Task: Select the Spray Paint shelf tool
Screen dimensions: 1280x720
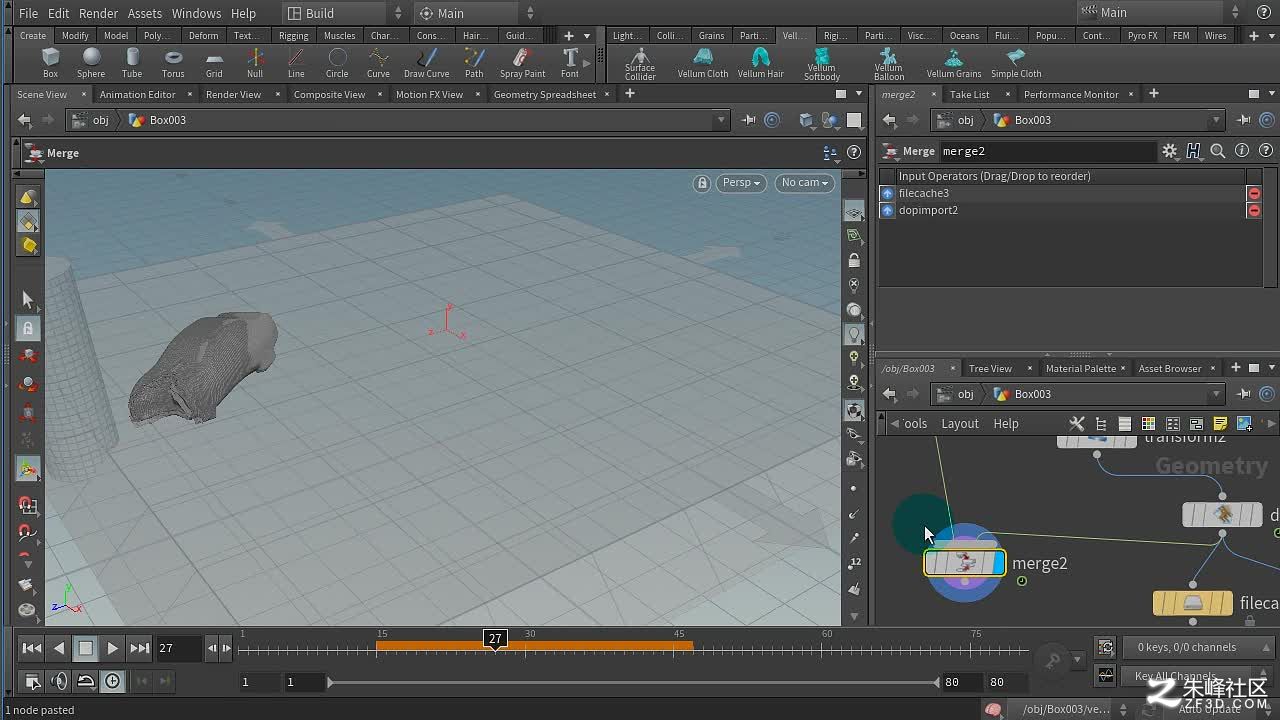Action: (522, 63)
